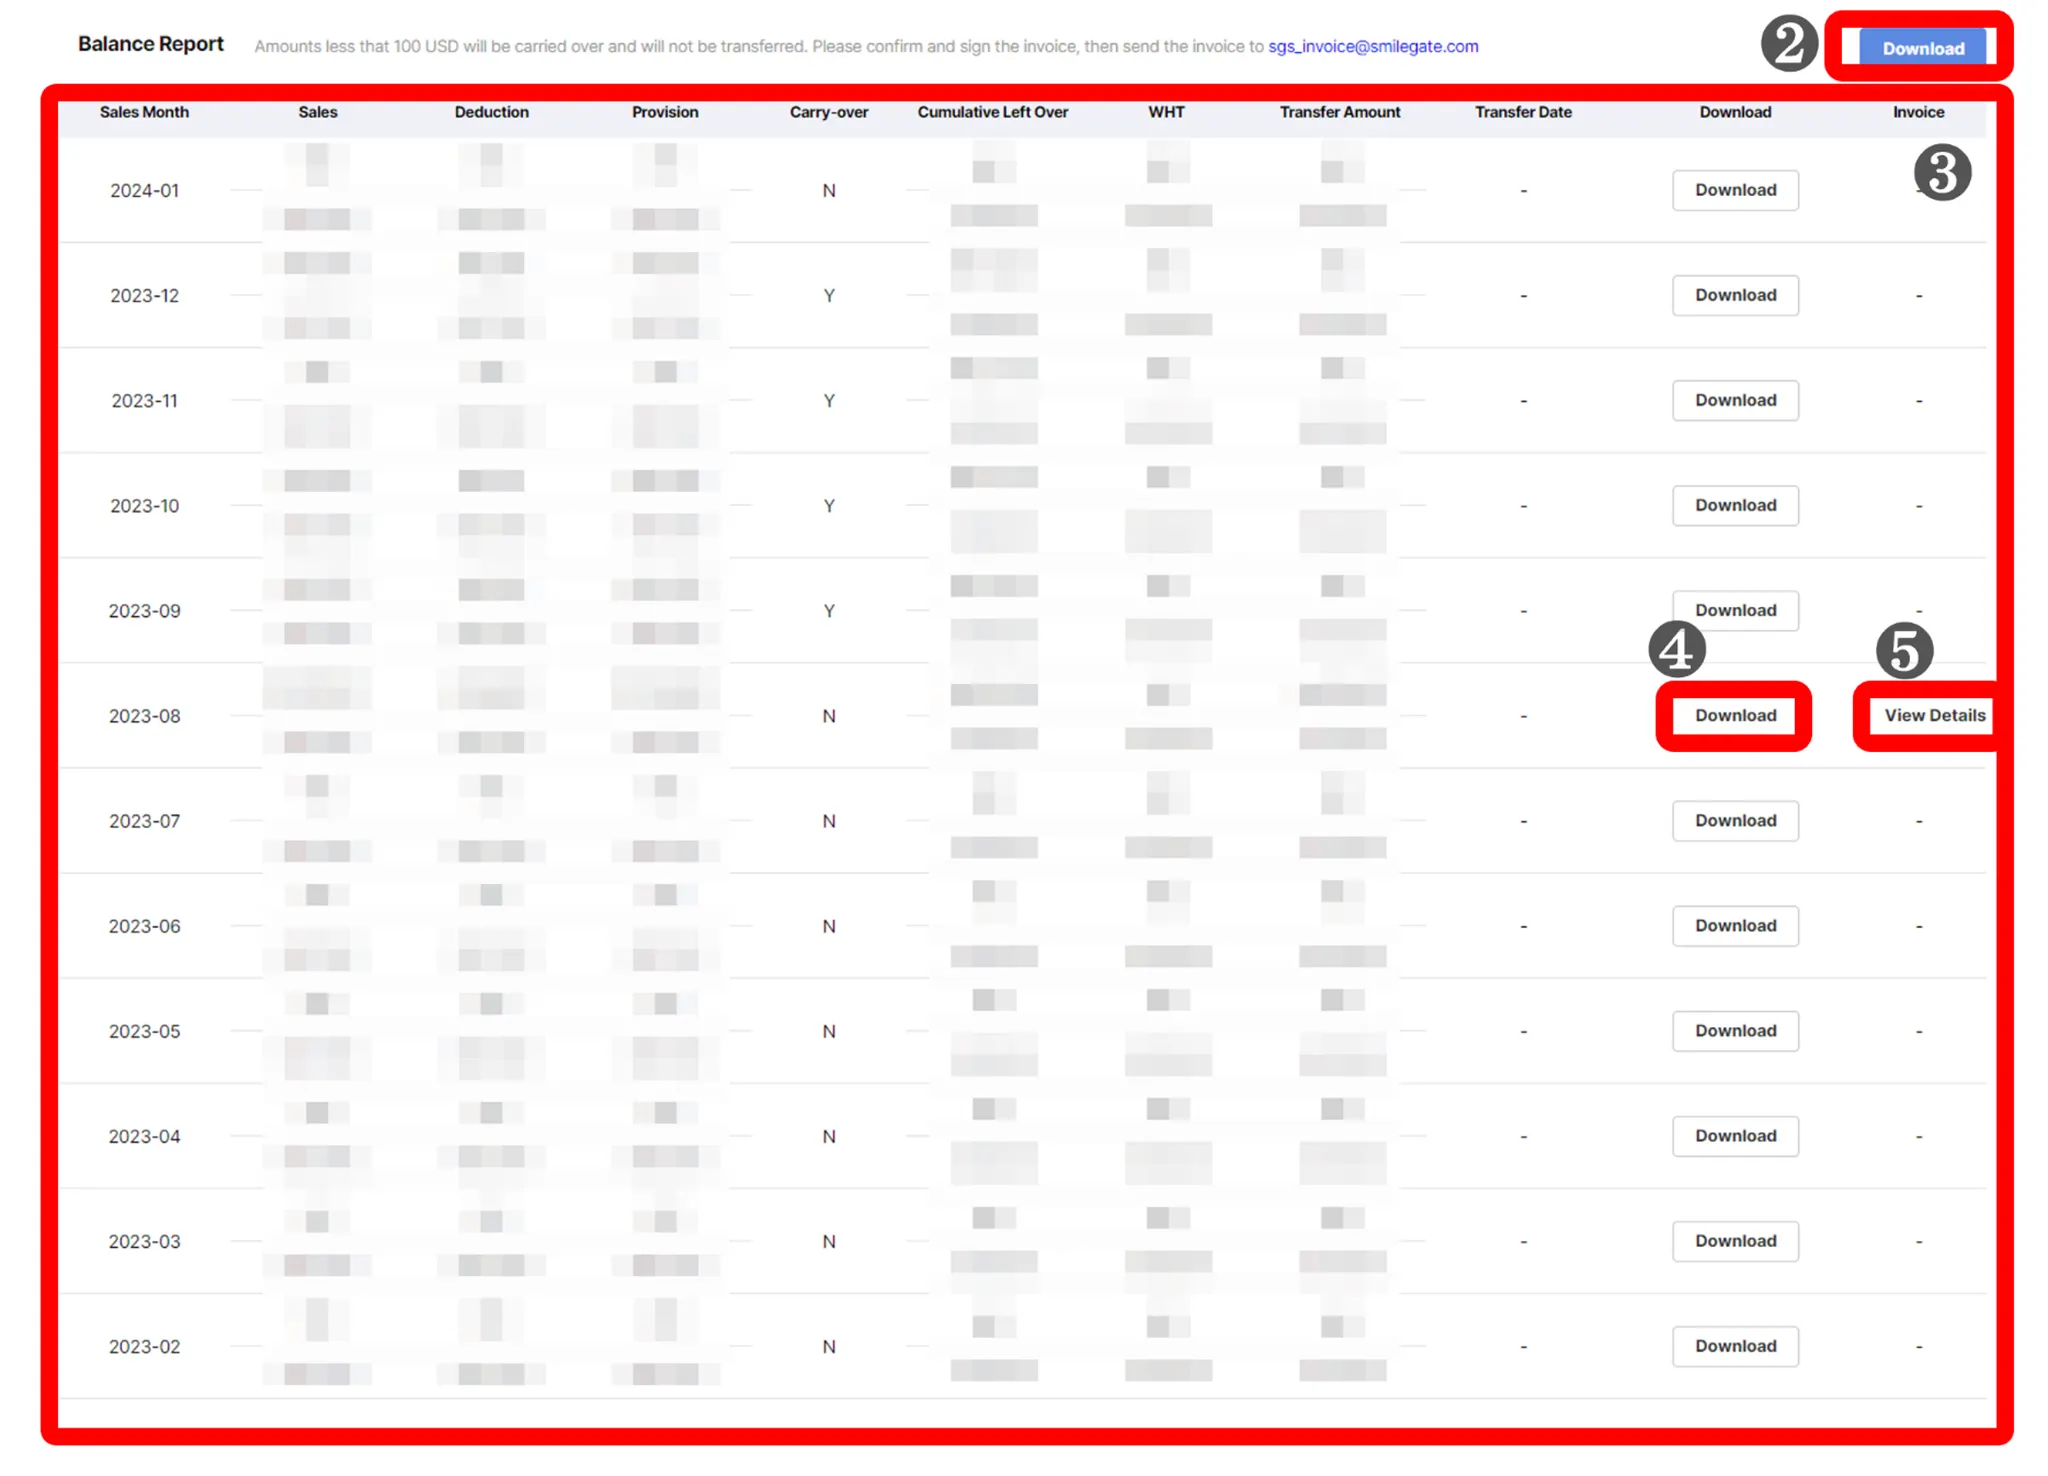Click the Sales Month column header
2048x1476 pixels.
click(144, 112)
